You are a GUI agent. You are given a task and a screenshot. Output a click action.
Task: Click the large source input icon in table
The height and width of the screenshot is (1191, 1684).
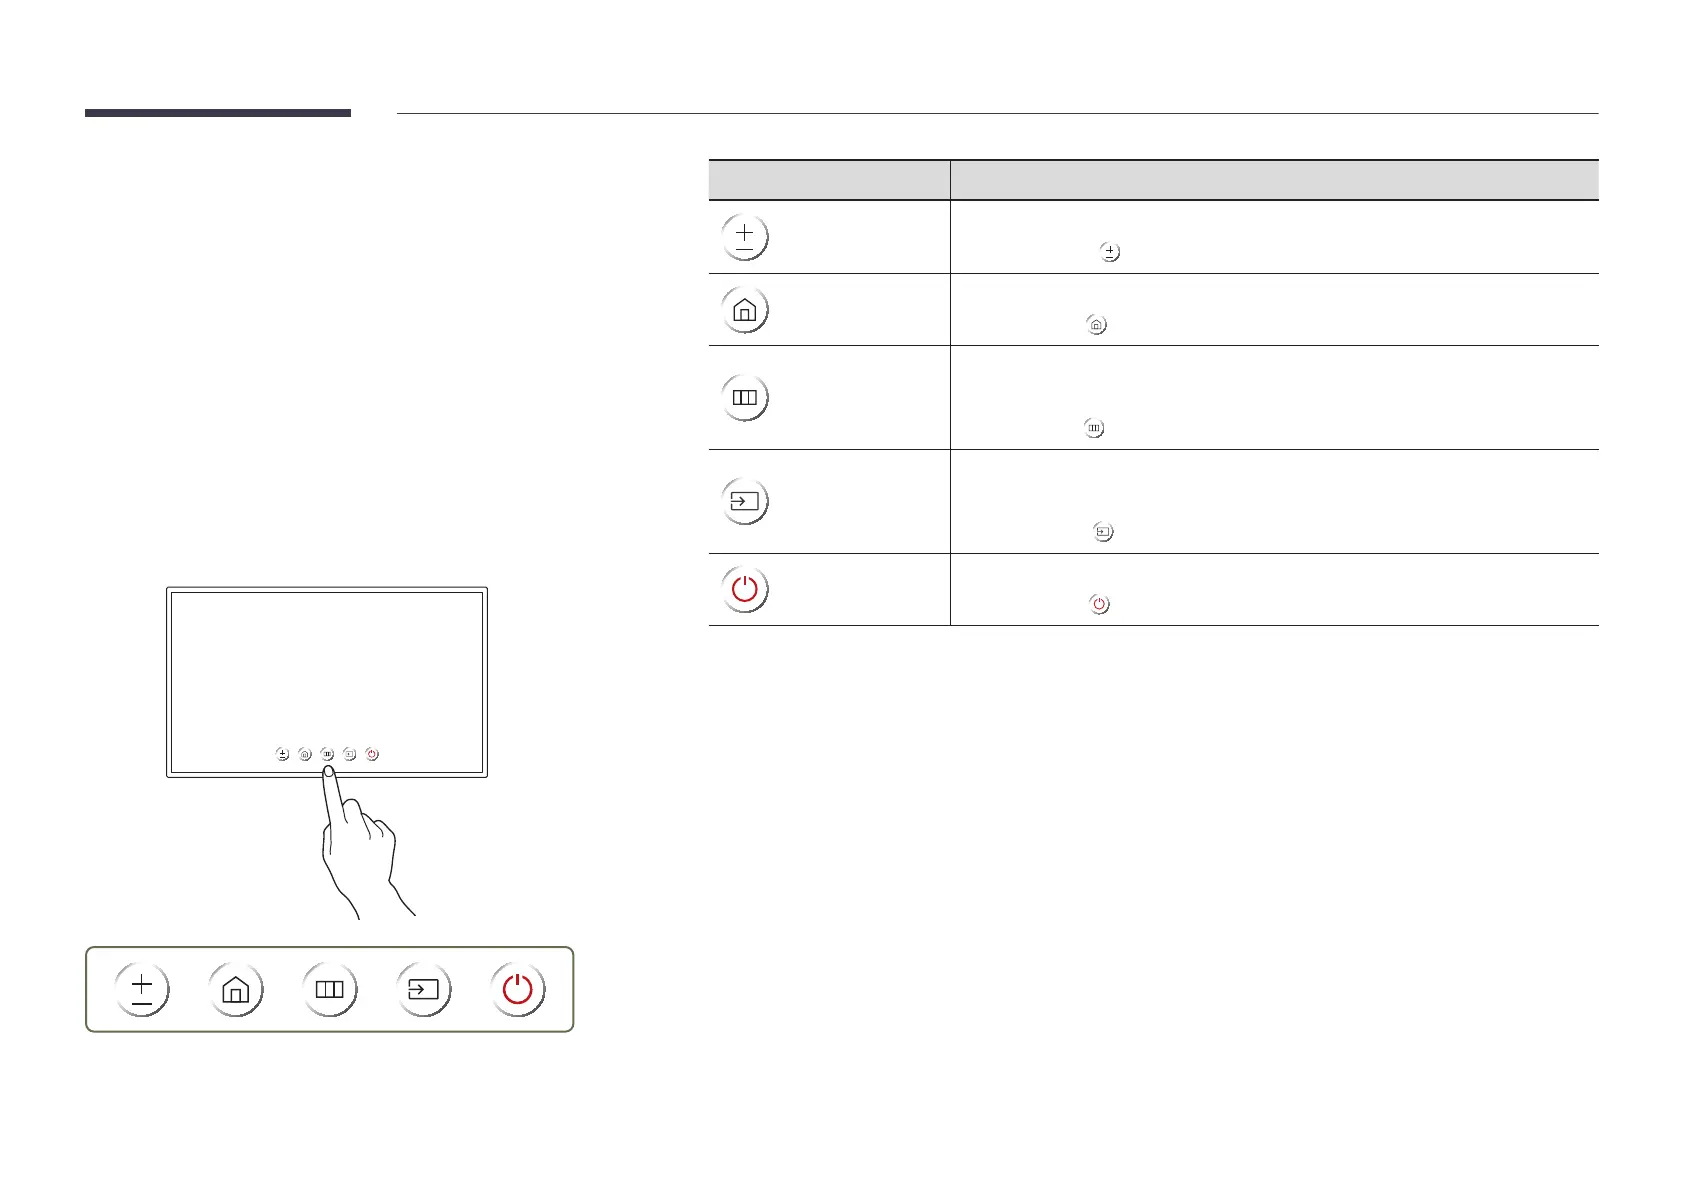[x=744, y=501]
